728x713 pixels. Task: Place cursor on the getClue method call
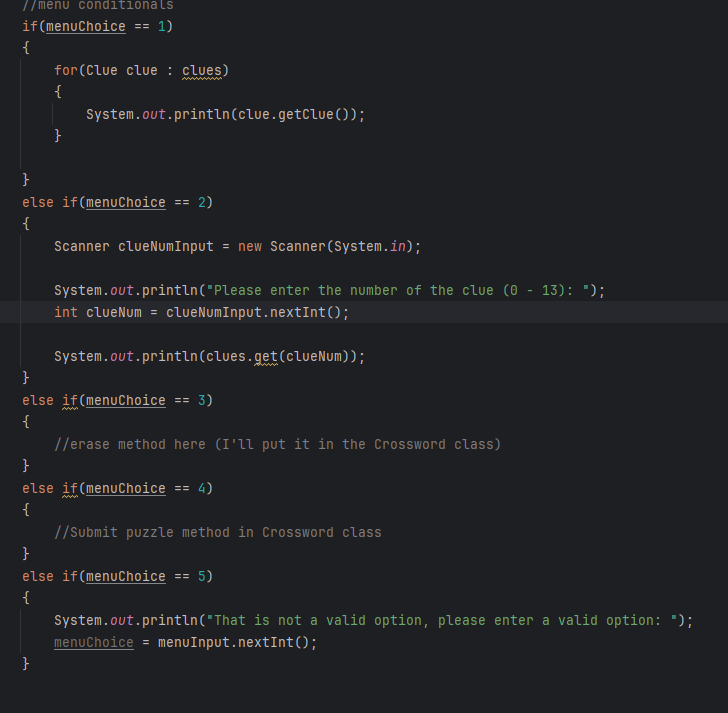(306, 114)
